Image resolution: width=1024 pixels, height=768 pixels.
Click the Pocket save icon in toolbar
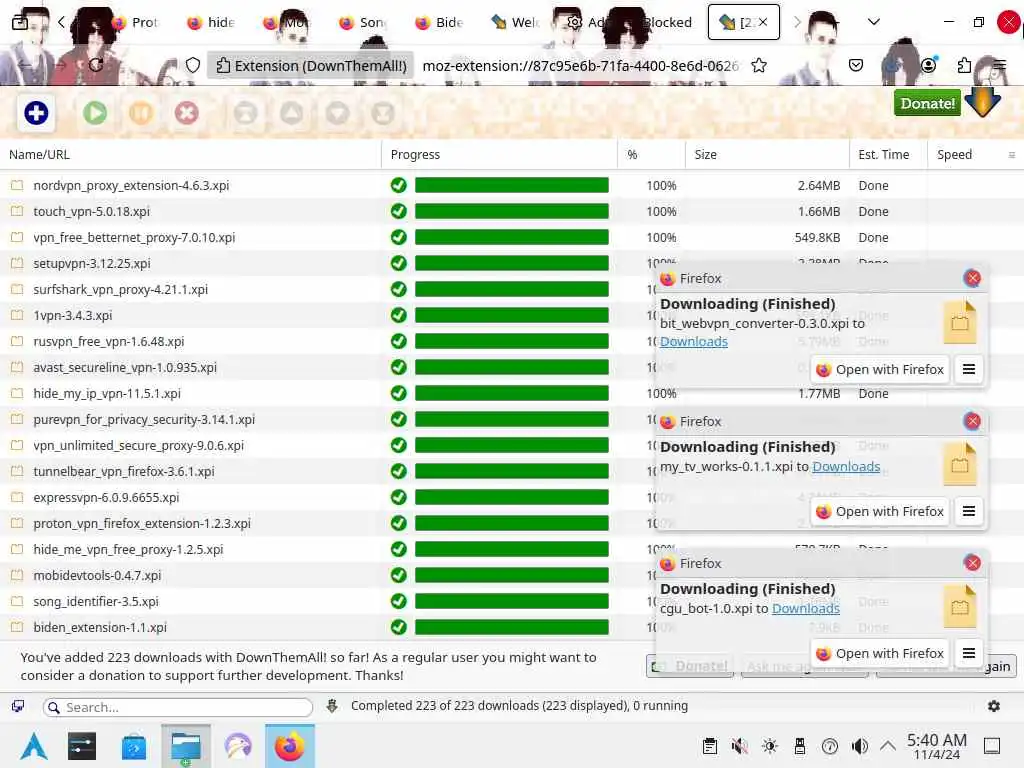[856, 65]
